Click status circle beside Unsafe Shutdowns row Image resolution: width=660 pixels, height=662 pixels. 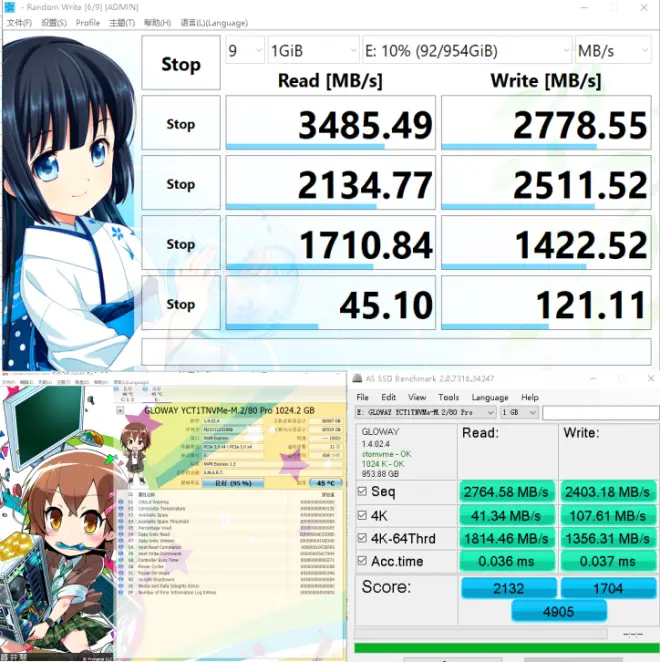[121, 579]
